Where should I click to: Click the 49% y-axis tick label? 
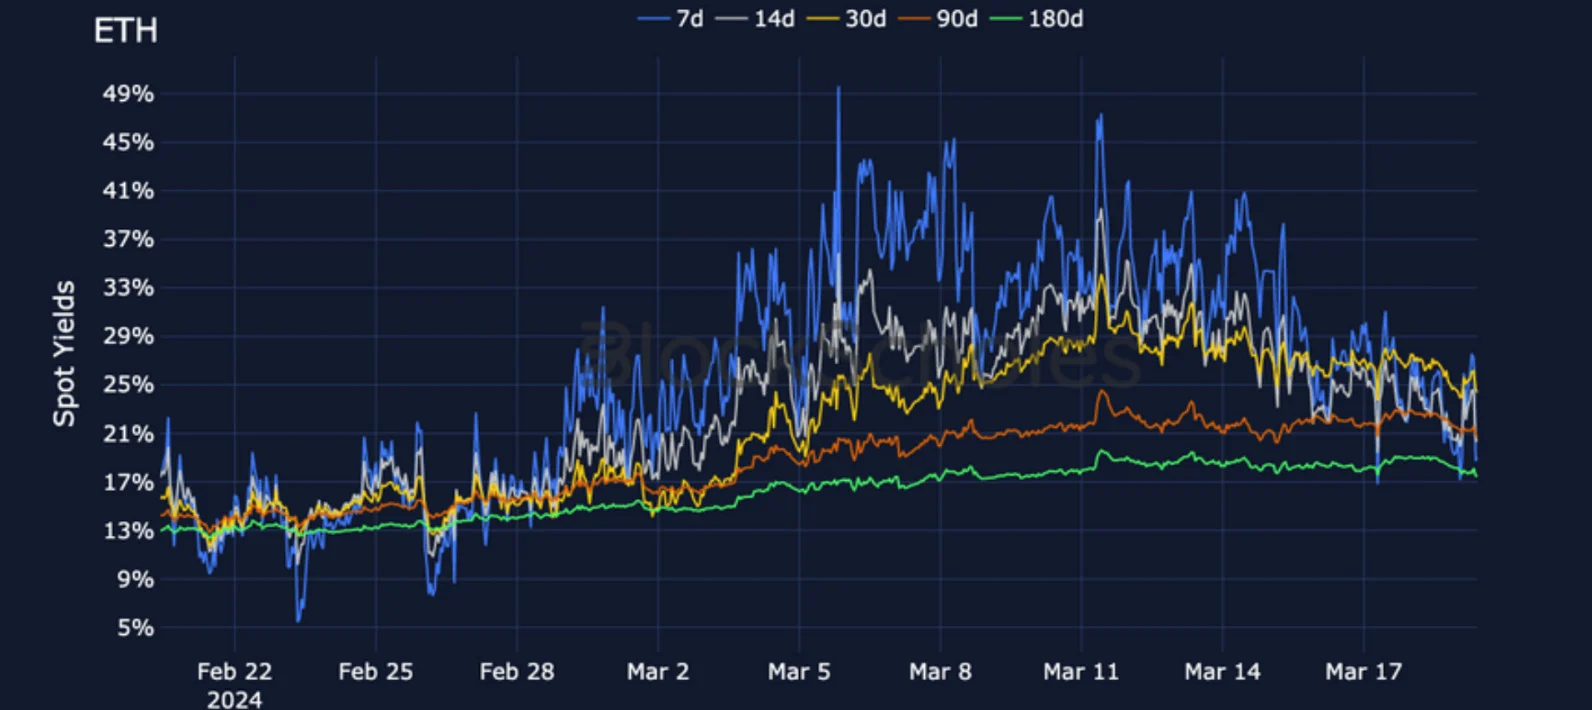[128, 94]
